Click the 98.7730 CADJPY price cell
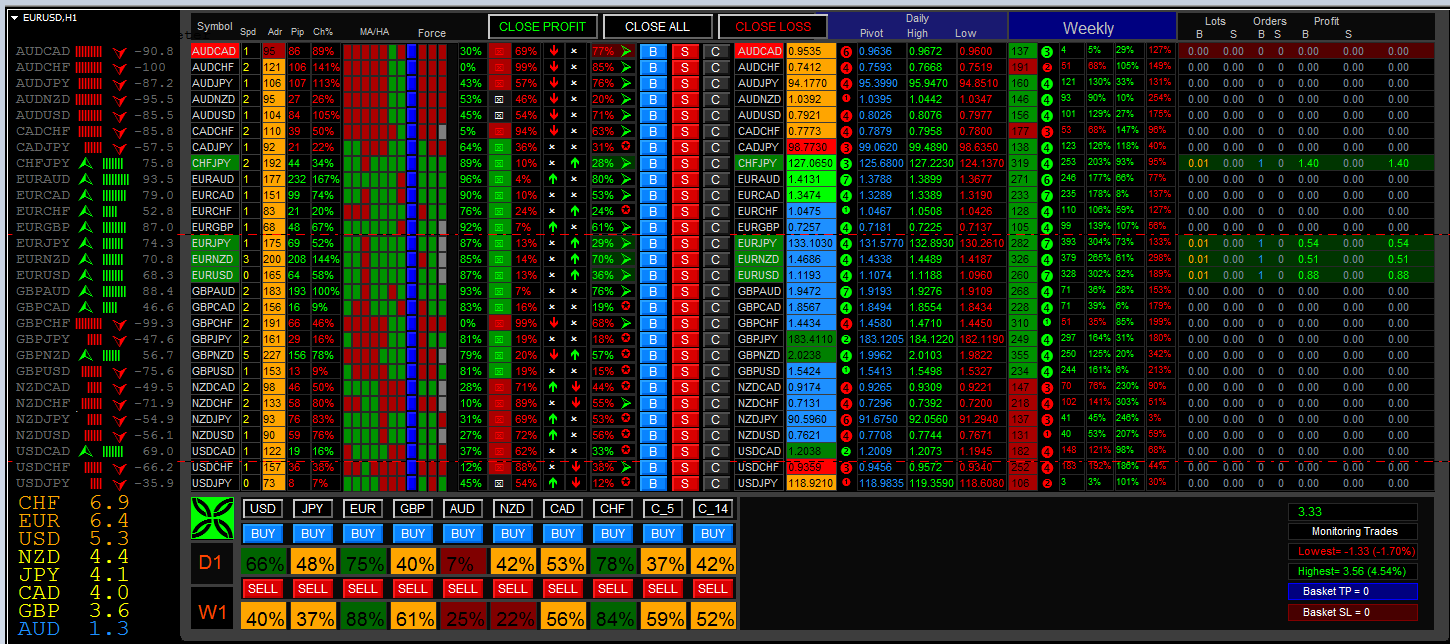1450x644 pixels. click(x=810, y=147)
